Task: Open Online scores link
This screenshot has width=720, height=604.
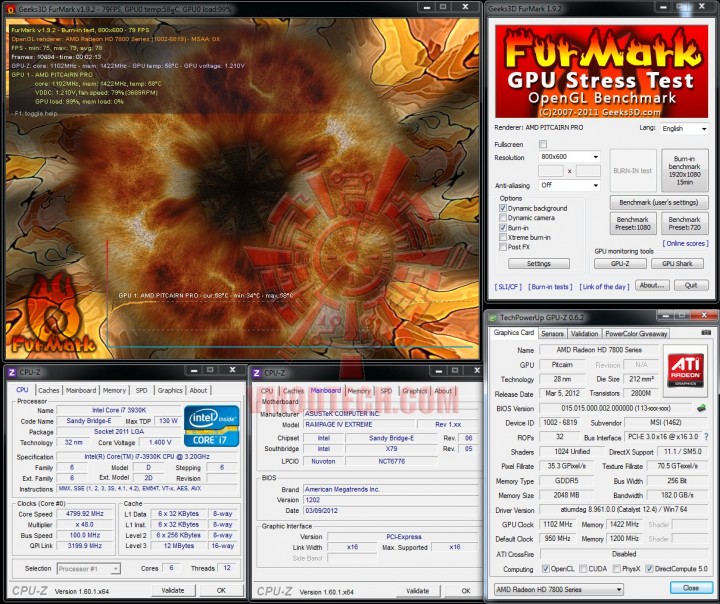Action: [x=685, y=243]
